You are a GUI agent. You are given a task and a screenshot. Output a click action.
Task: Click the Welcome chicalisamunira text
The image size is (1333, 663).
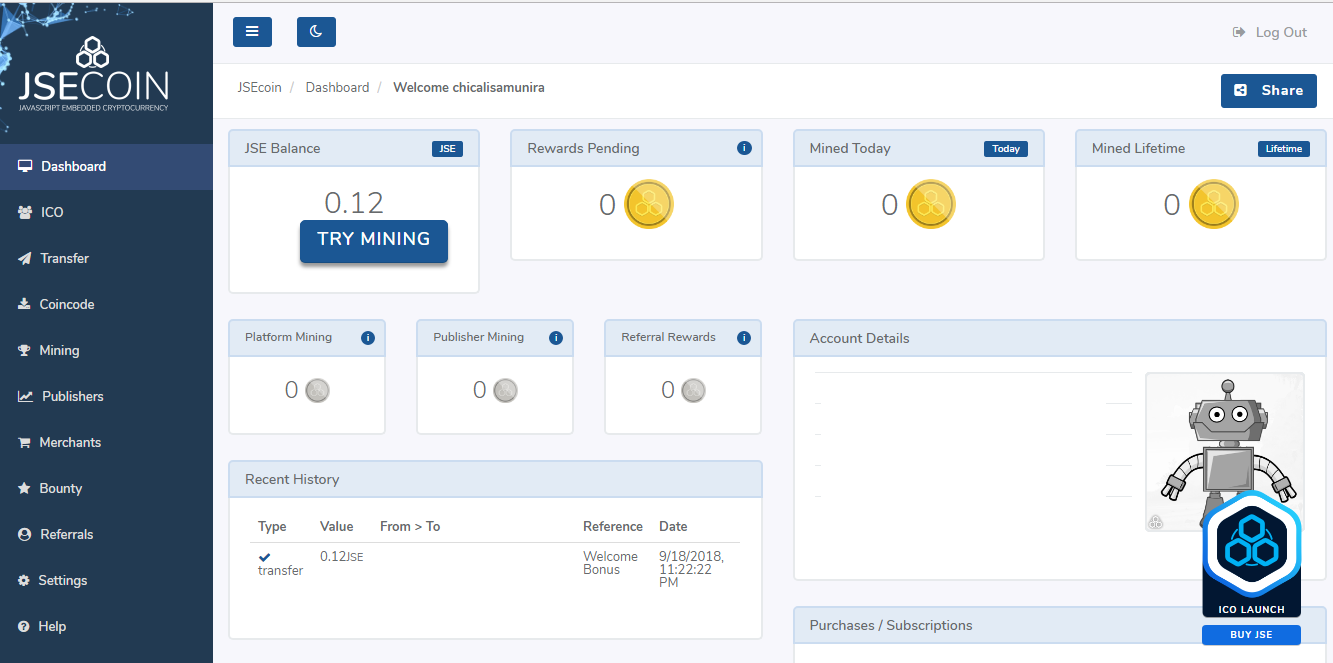469,88
